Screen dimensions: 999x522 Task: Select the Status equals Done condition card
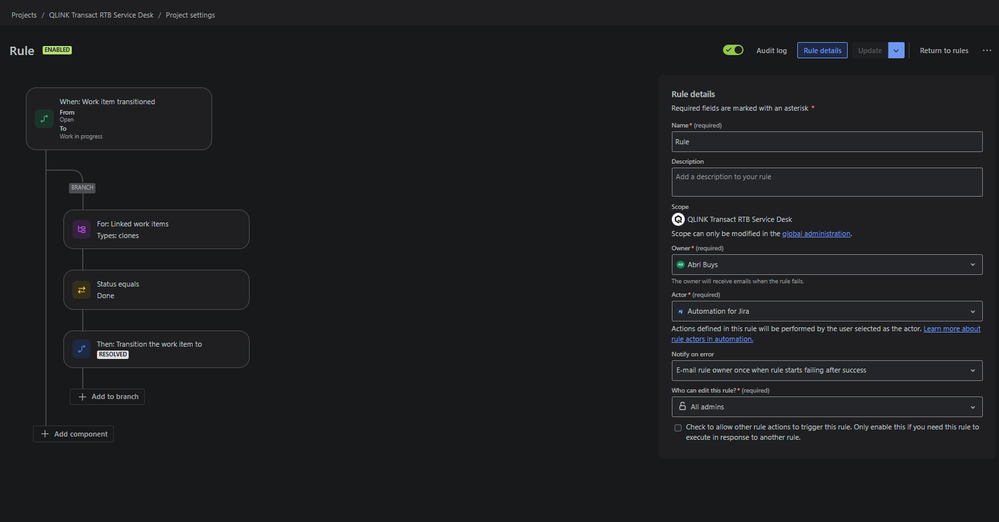pos(156,290)
